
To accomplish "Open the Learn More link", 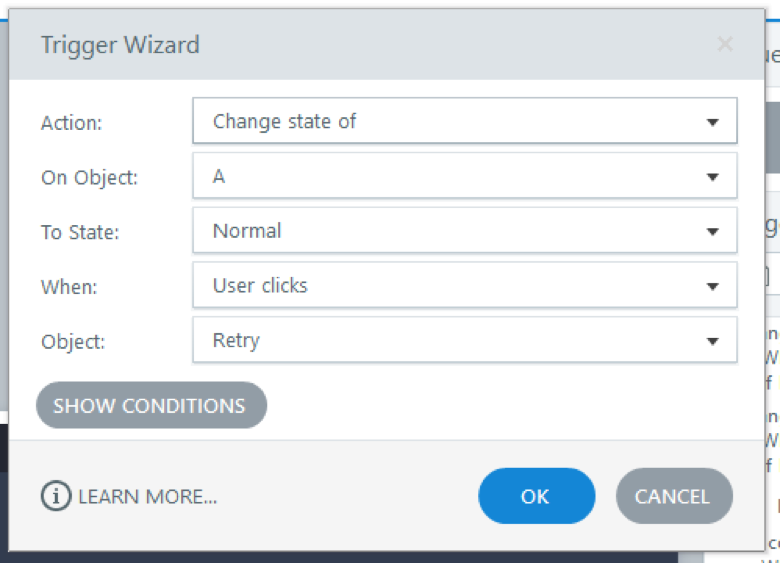I will point(147,496).
